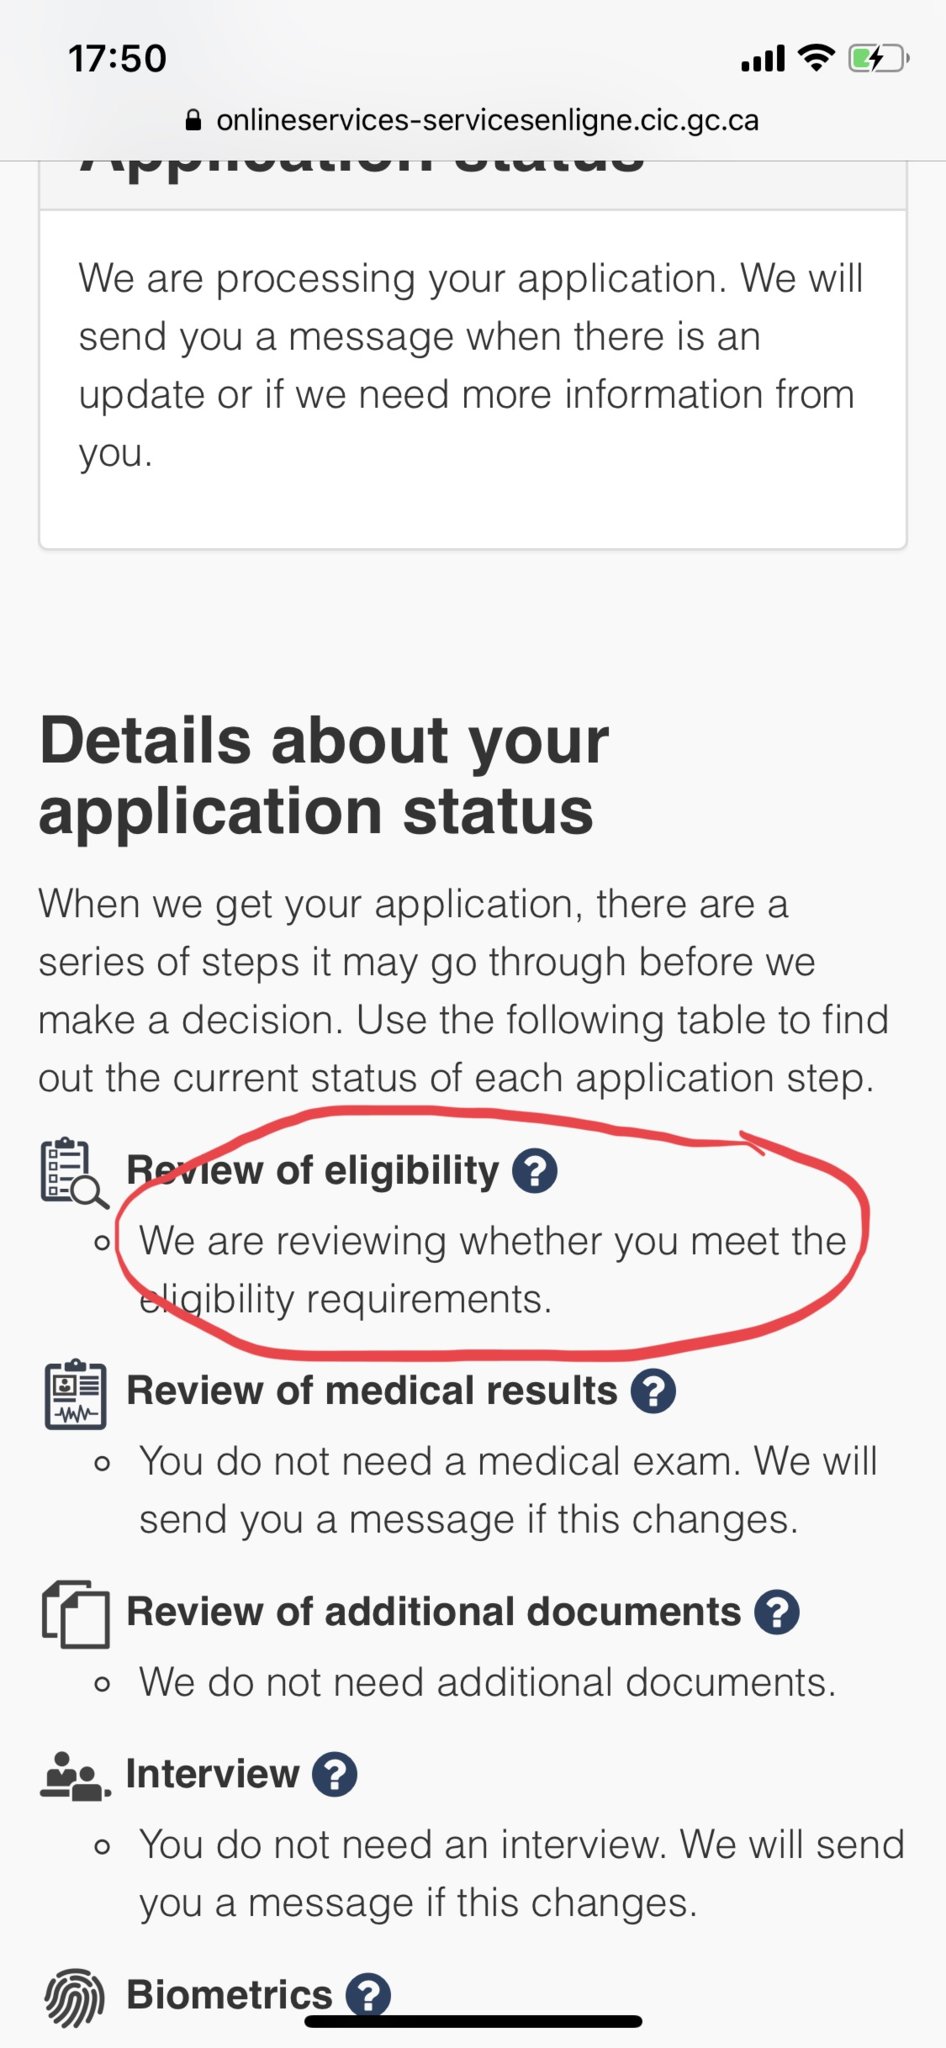Open help for Review of additional documents
This screenshot has width=946, height=2048.
click(x=777, y=1612)
